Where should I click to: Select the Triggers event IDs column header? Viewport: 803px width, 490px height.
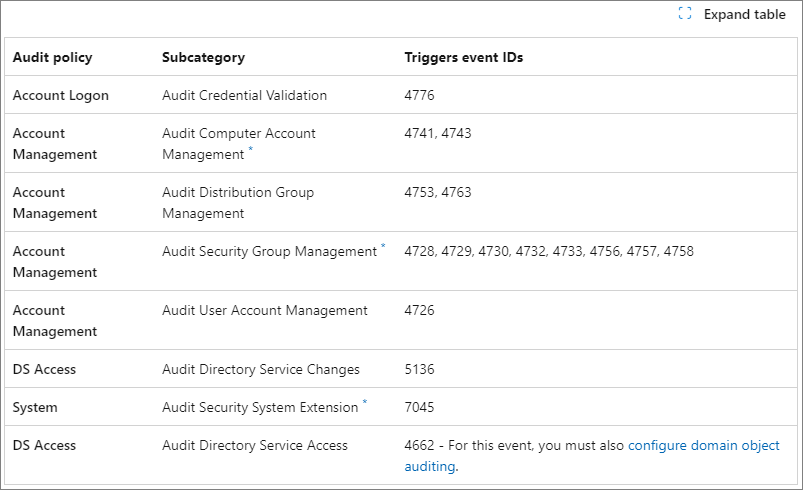point(464,57)
